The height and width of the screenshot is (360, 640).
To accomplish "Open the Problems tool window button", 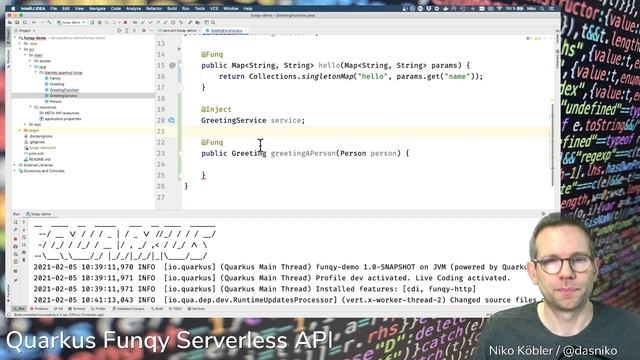I will (39, 309).
